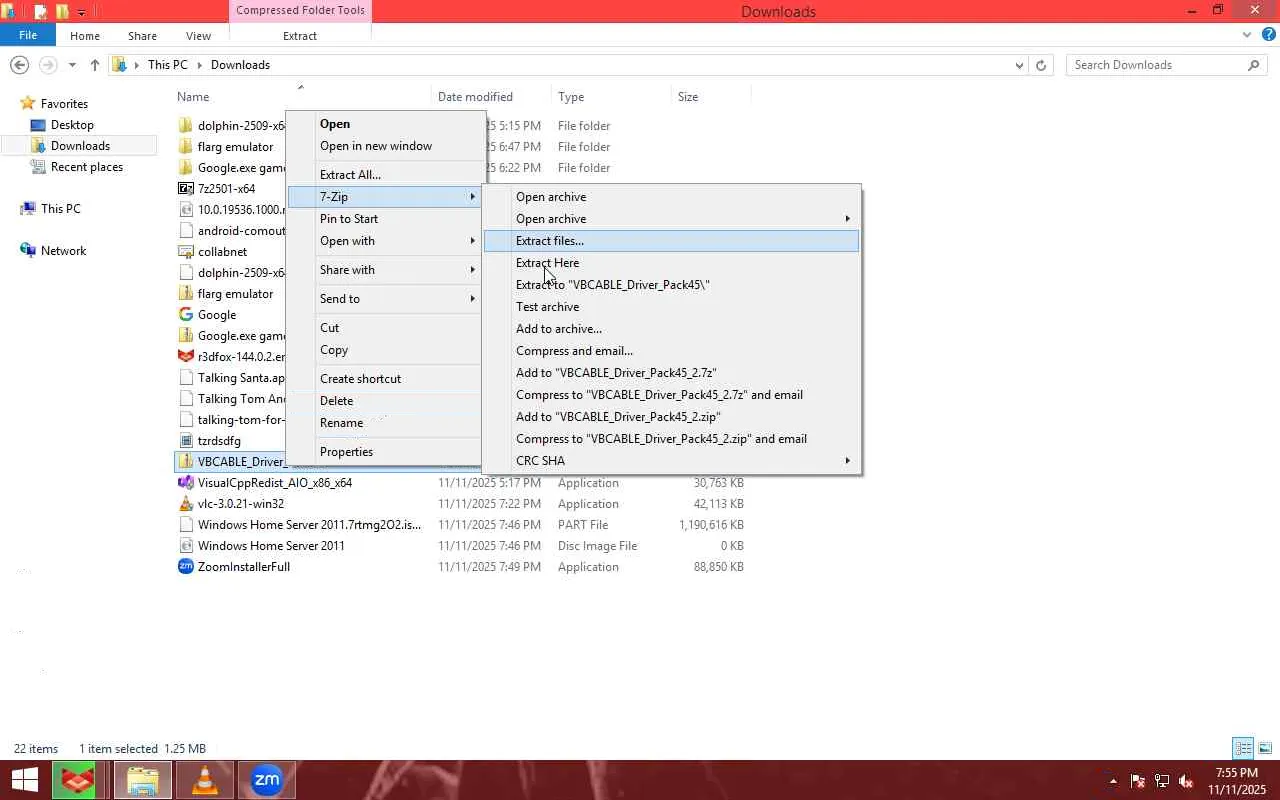Select Extract to "VBCABLE_Driver_Pack45\"
Image resolution: width=1280 pixels, height=800 pixels.
[x=671, y=285]
